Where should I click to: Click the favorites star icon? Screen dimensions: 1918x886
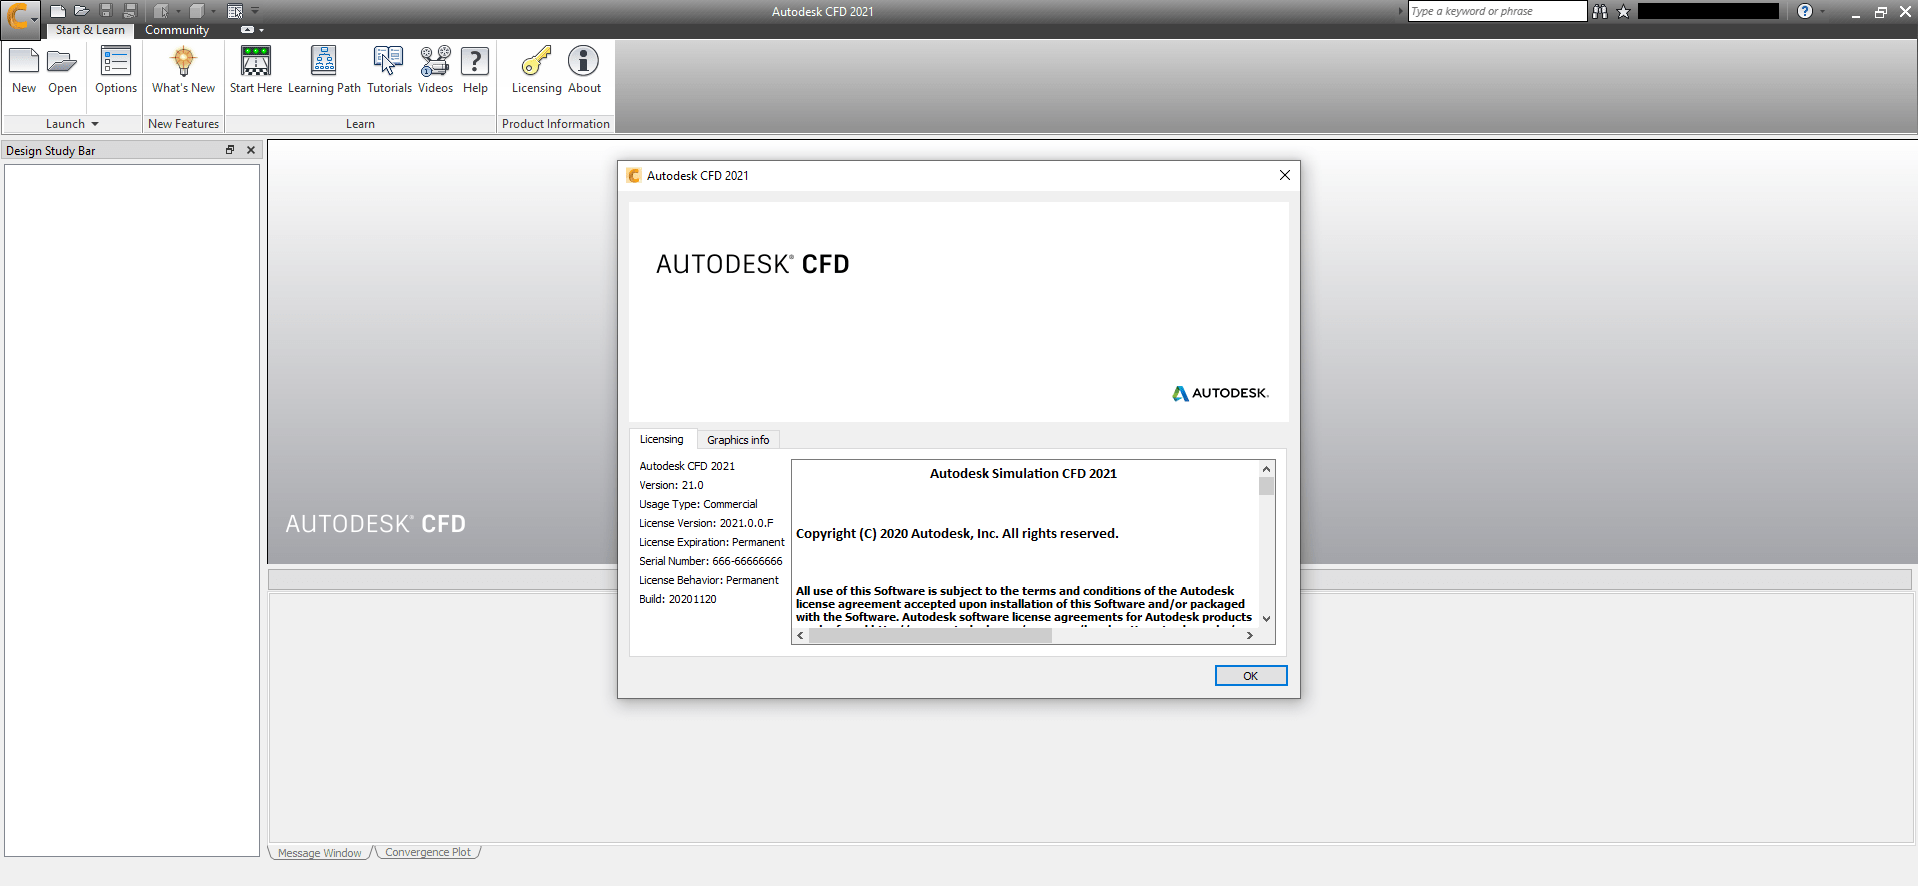pyautogui.click(x=1623, y=11)
